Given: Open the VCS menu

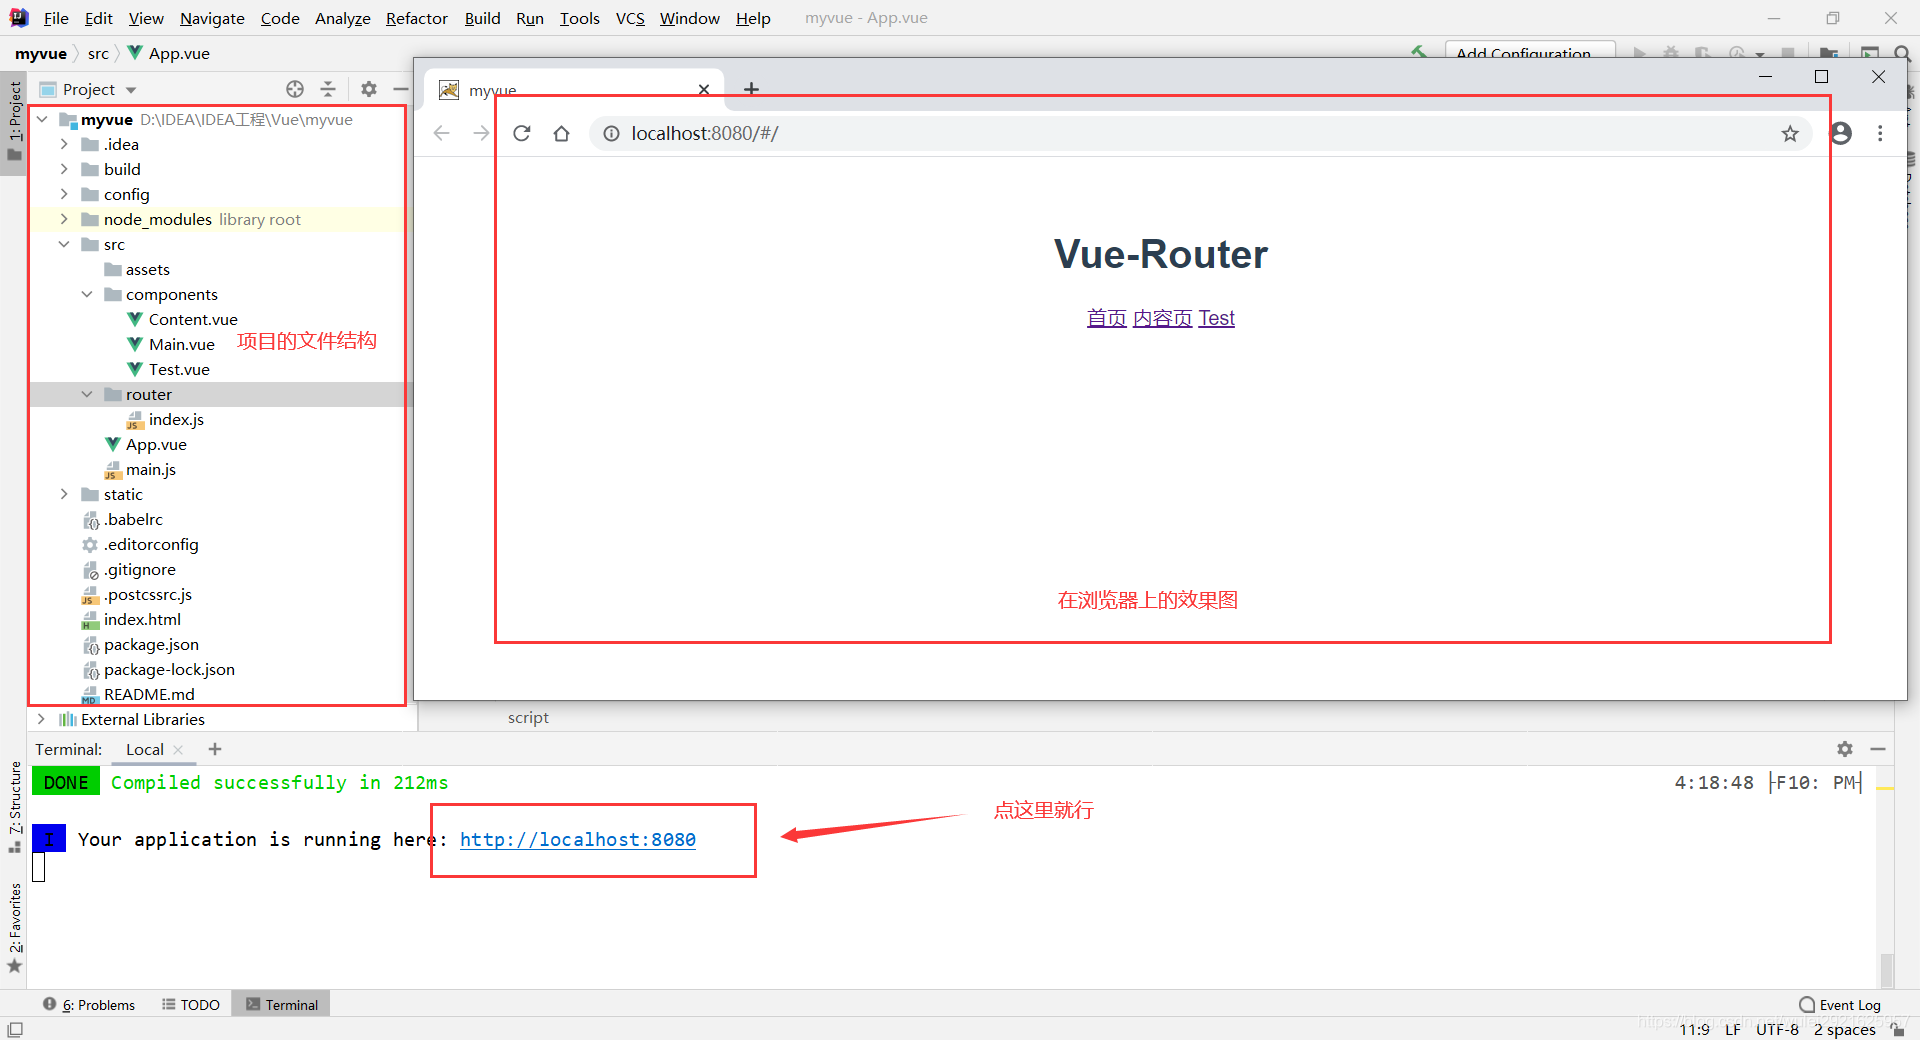Looking at the screenshot, I should coord(630,18).
